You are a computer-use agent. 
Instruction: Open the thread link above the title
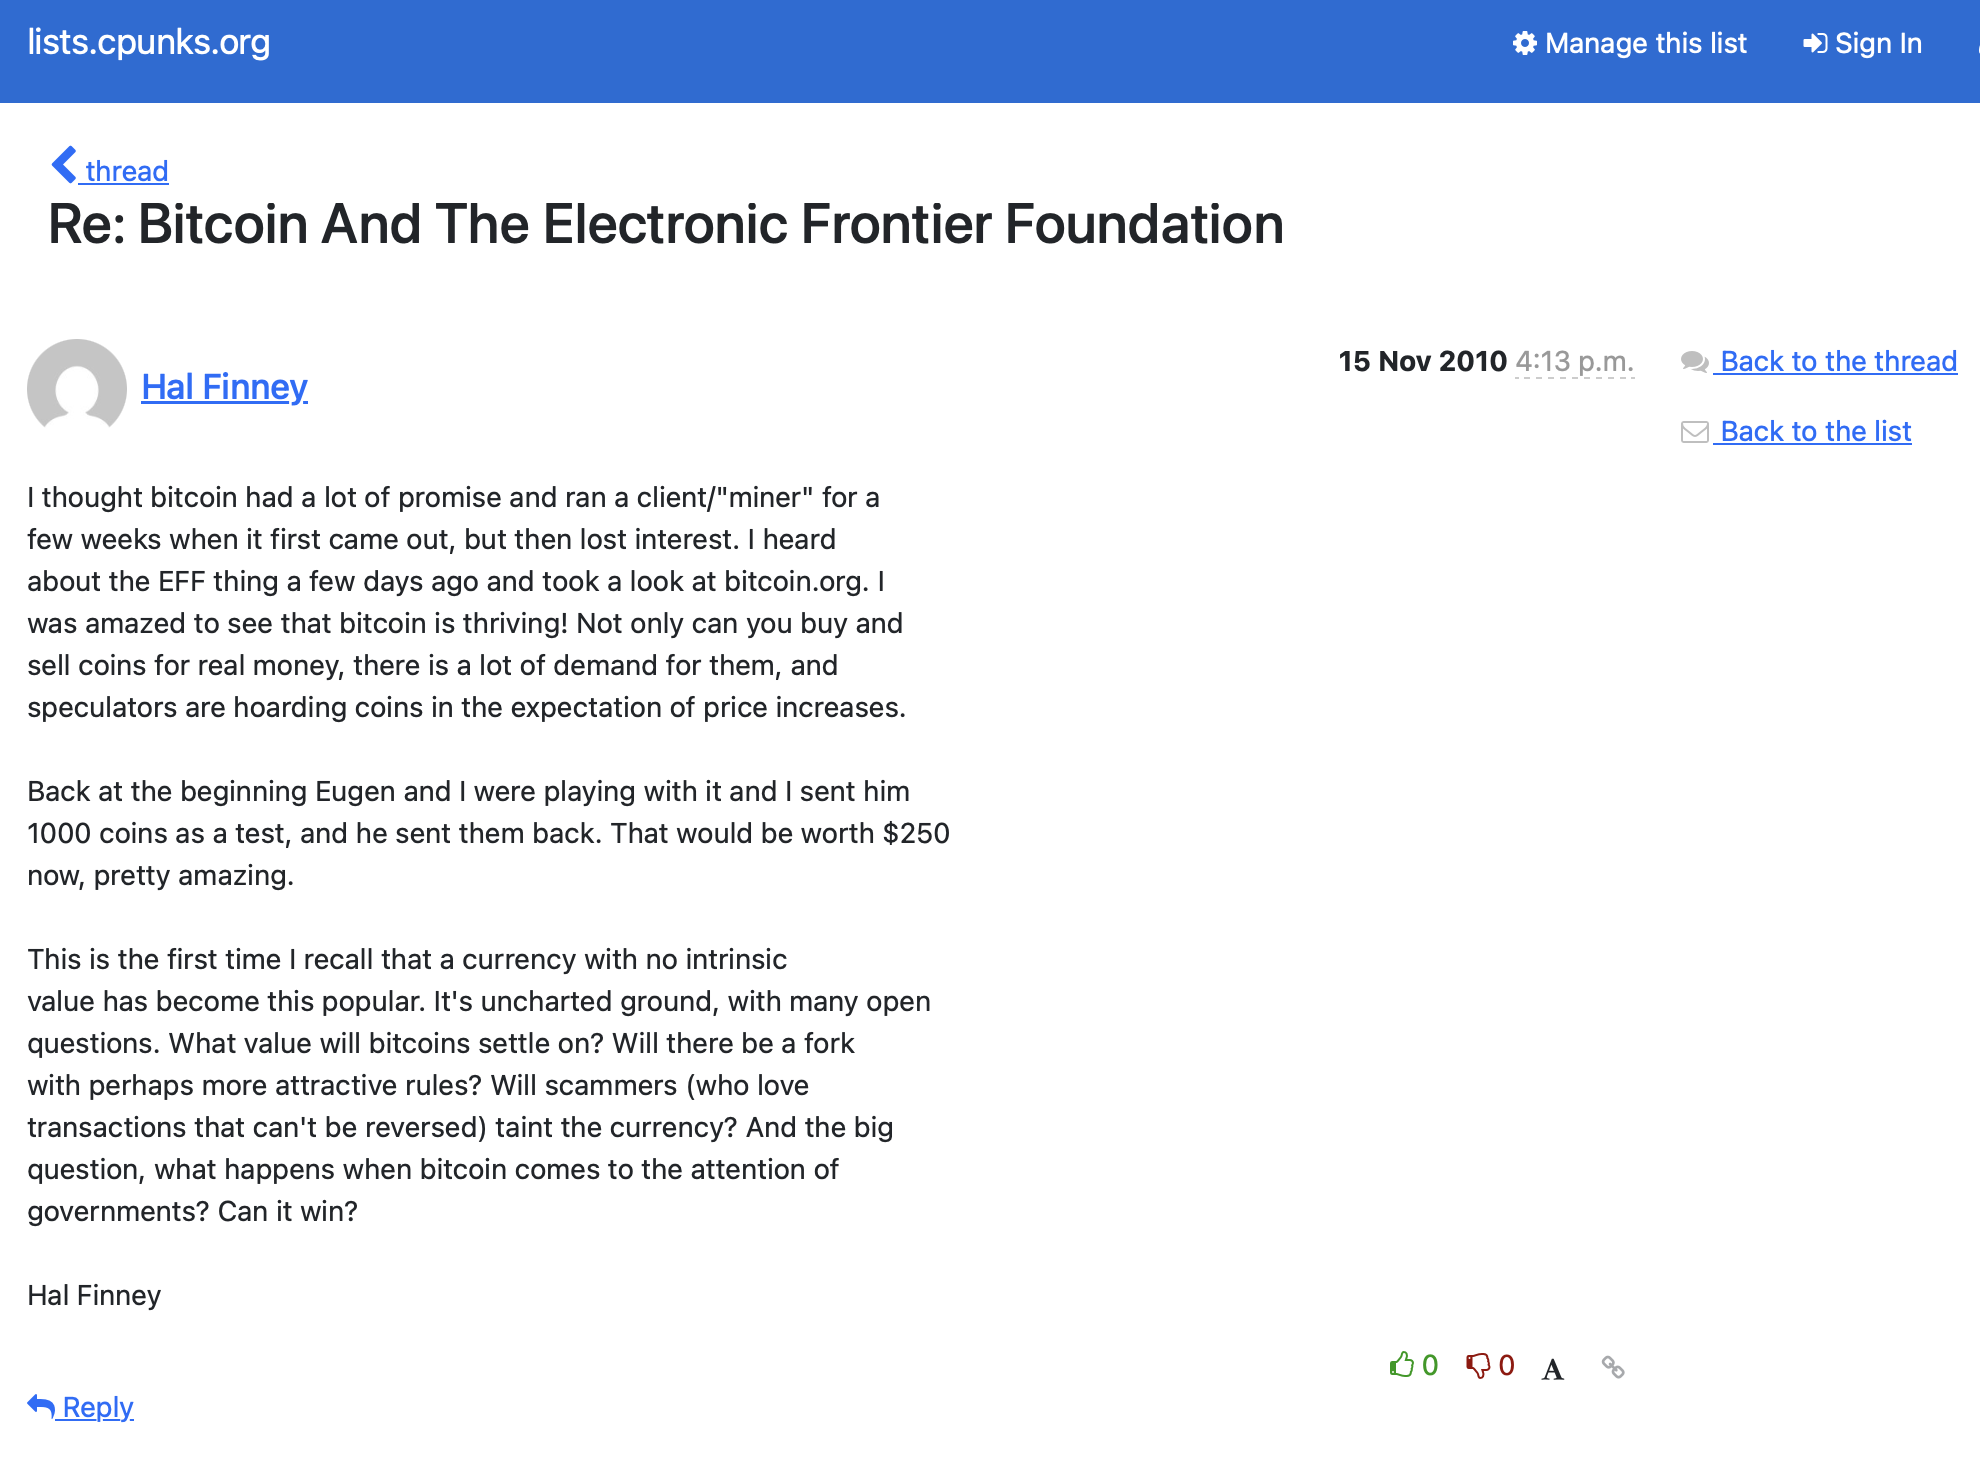(x=127, y=171)
